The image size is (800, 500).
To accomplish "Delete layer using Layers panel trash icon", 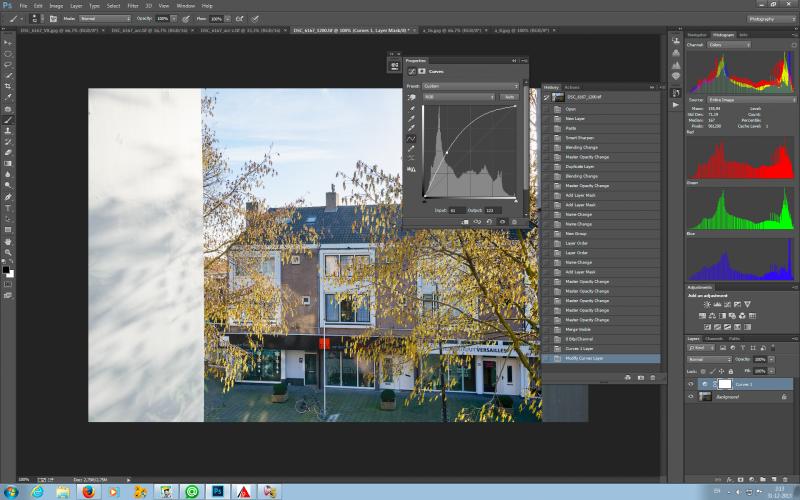I will [785, 480].
